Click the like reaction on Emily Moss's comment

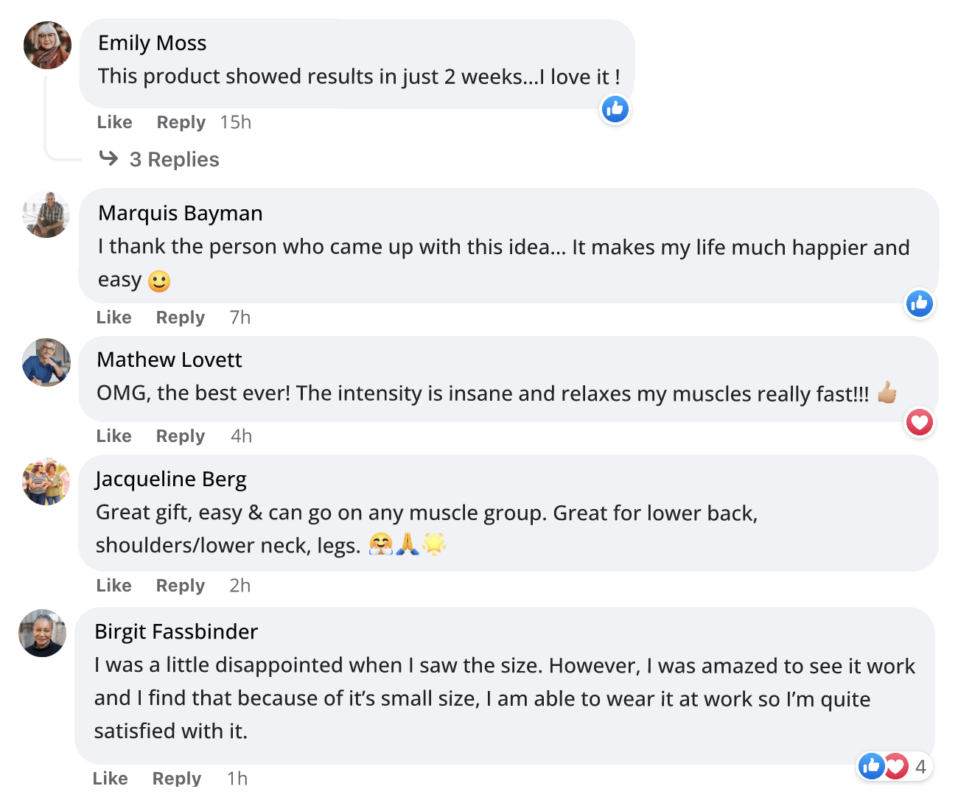point(615,109)
